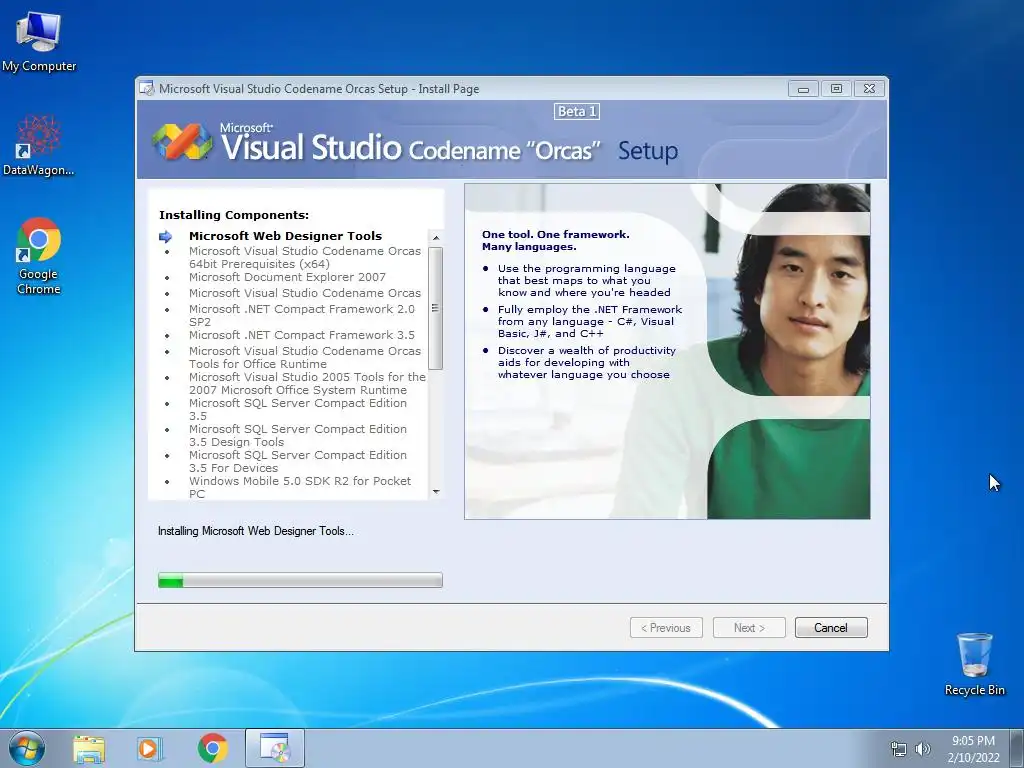Open the Recycle Bin
This screenshot has height=768, width=1024.
pyautogui.click(x=974, y=664)
